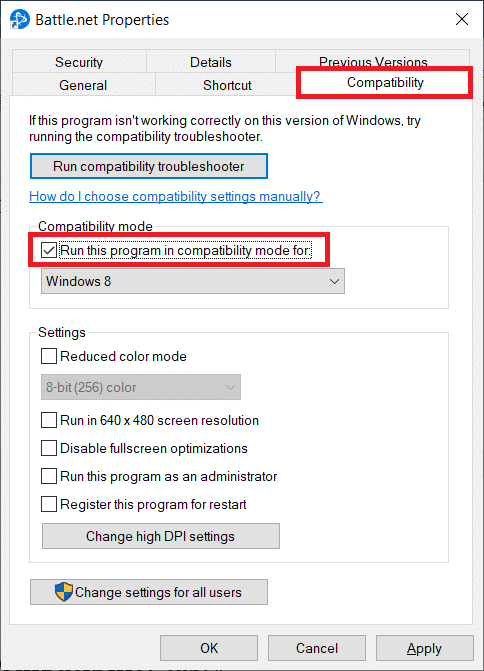
Task: Click the Battle.net icon in title bar
Action: tap(20, 20)
